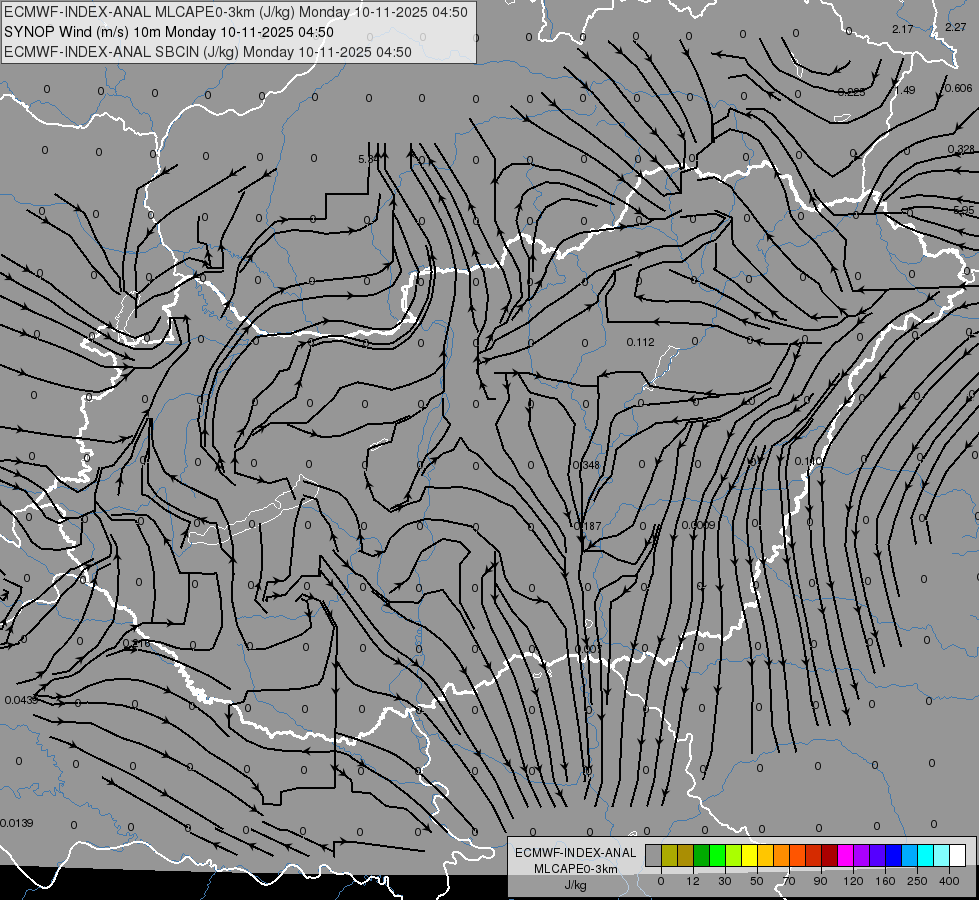Click legend tick value 50
The height and width of the screenshot is (900, 979).
757,881
